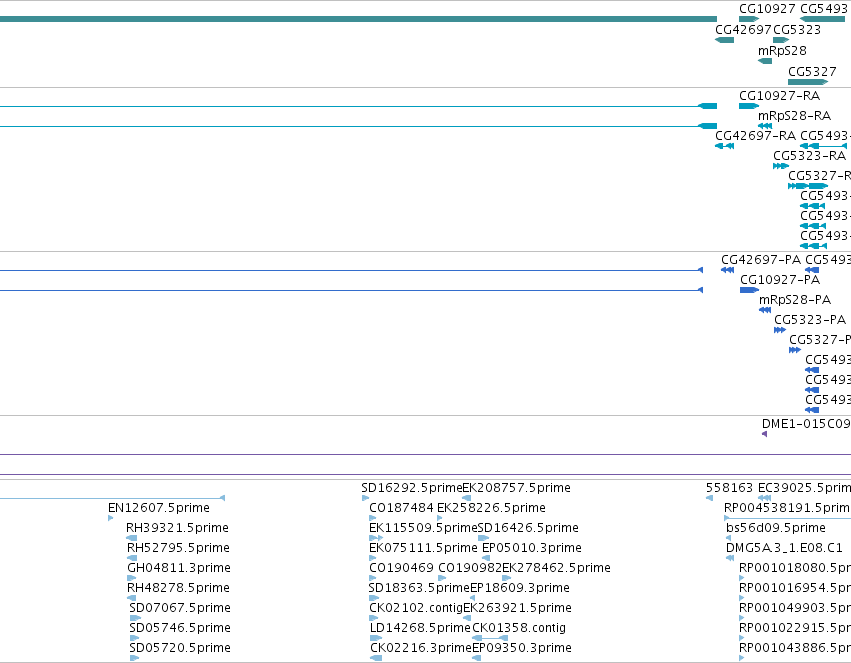The height and width of the screenshot is (663, 851).
Task: Open EST EK258226.5prime
Action: pos(491,508)
